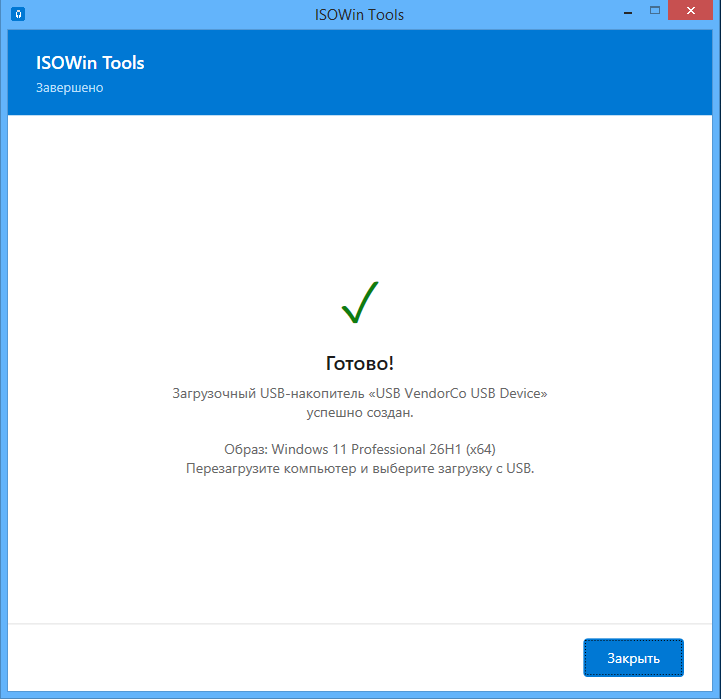Minimize the ISOWin Tools window
Viewport: 721px width, 699px height.
tap(628, 11)
